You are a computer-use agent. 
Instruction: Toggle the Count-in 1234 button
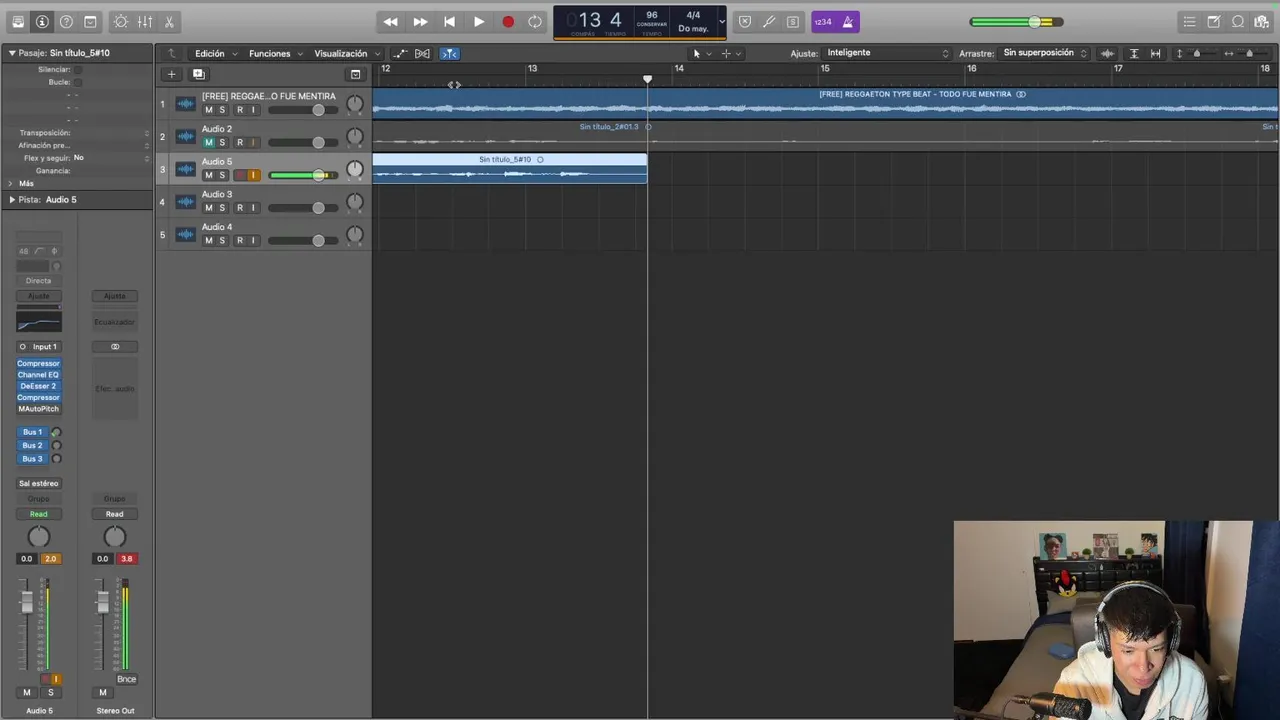pos(823,22)
